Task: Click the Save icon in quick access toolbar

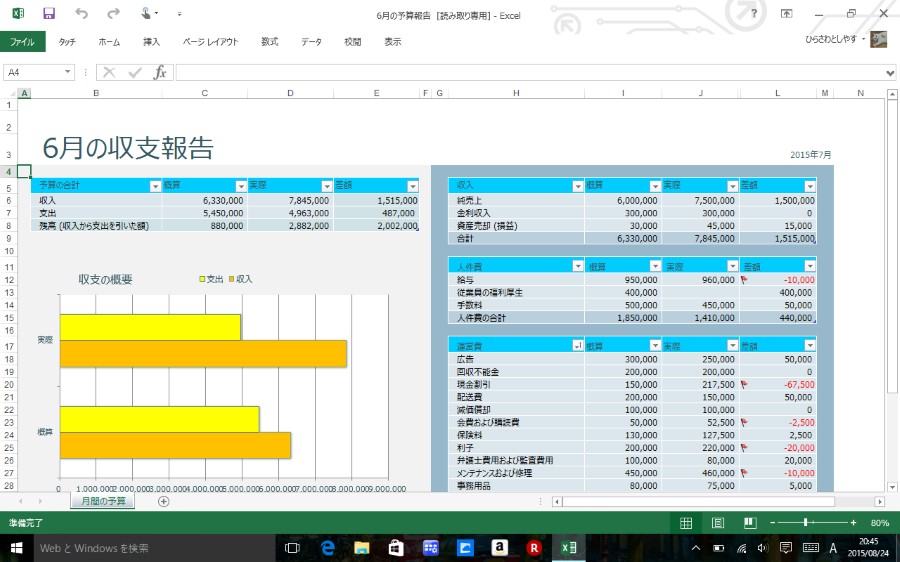Action: [x=49, y=14]
